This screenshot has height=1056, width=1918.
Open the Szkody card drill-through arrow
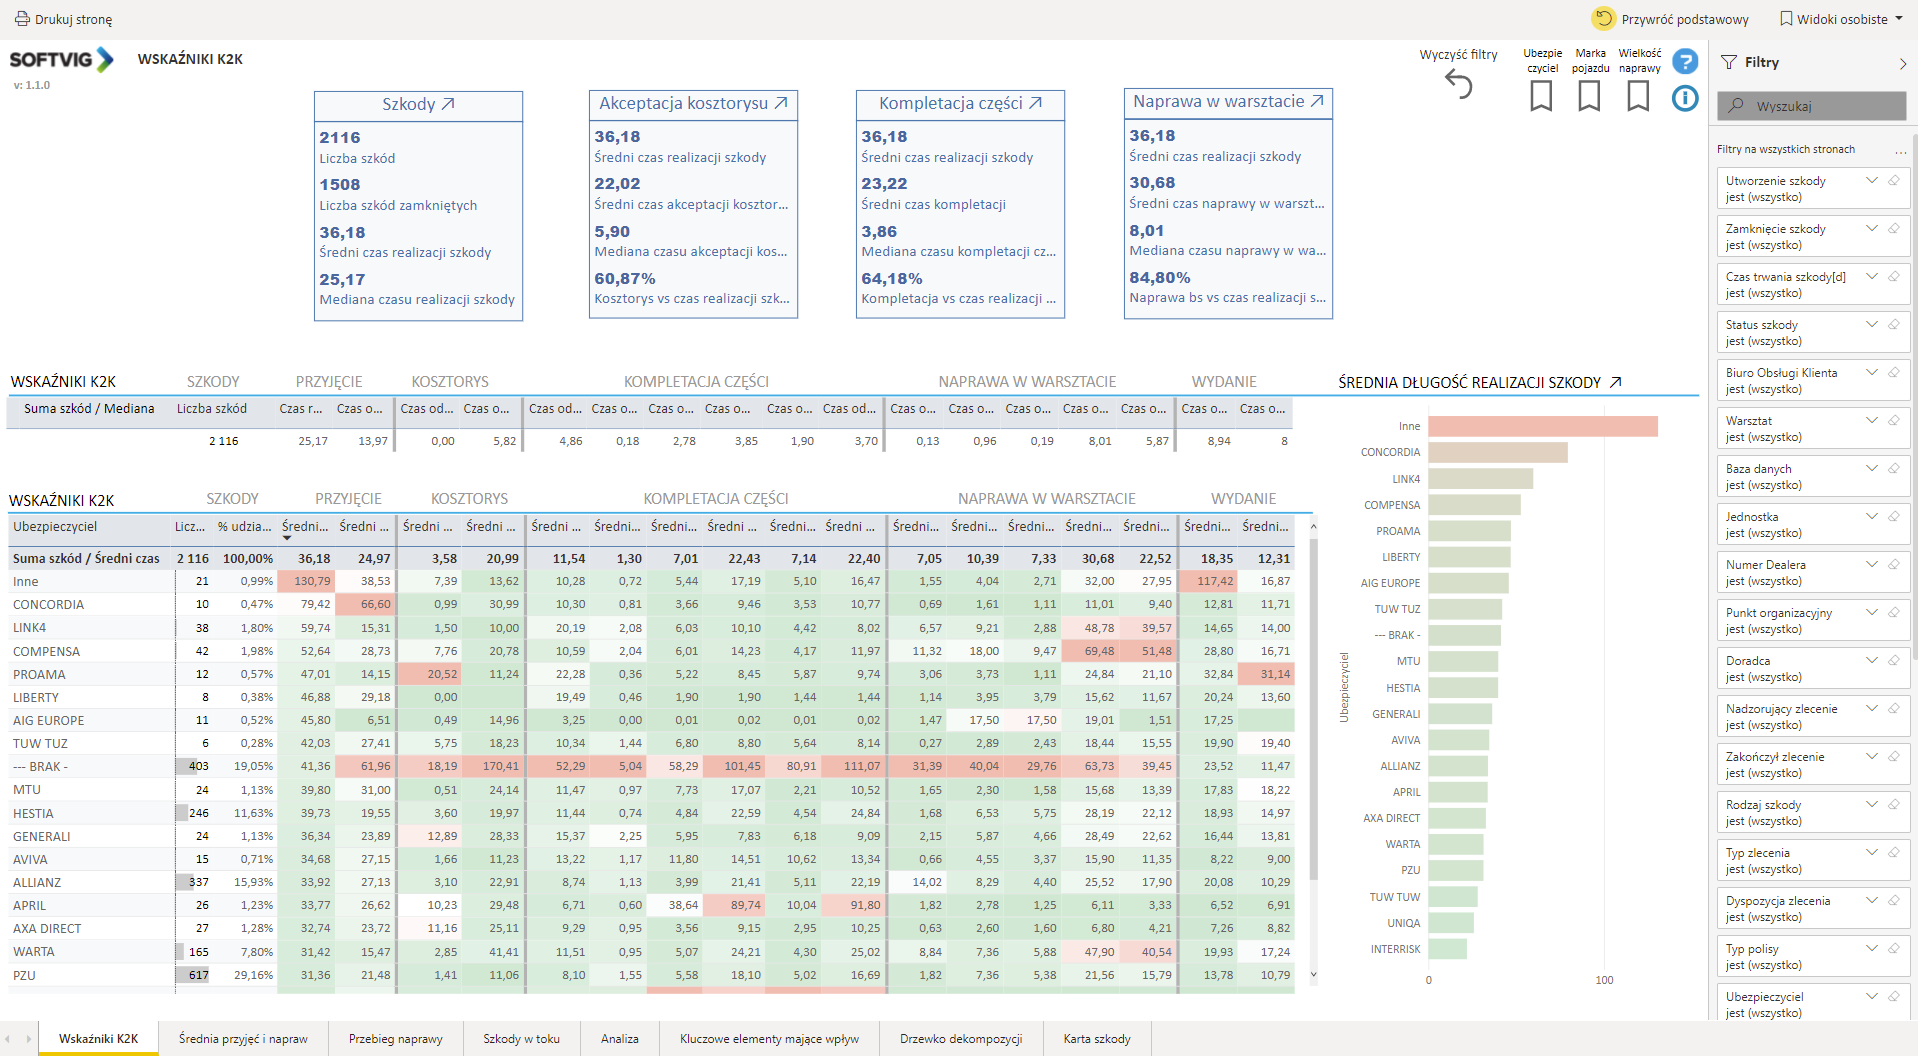point(448,104)
